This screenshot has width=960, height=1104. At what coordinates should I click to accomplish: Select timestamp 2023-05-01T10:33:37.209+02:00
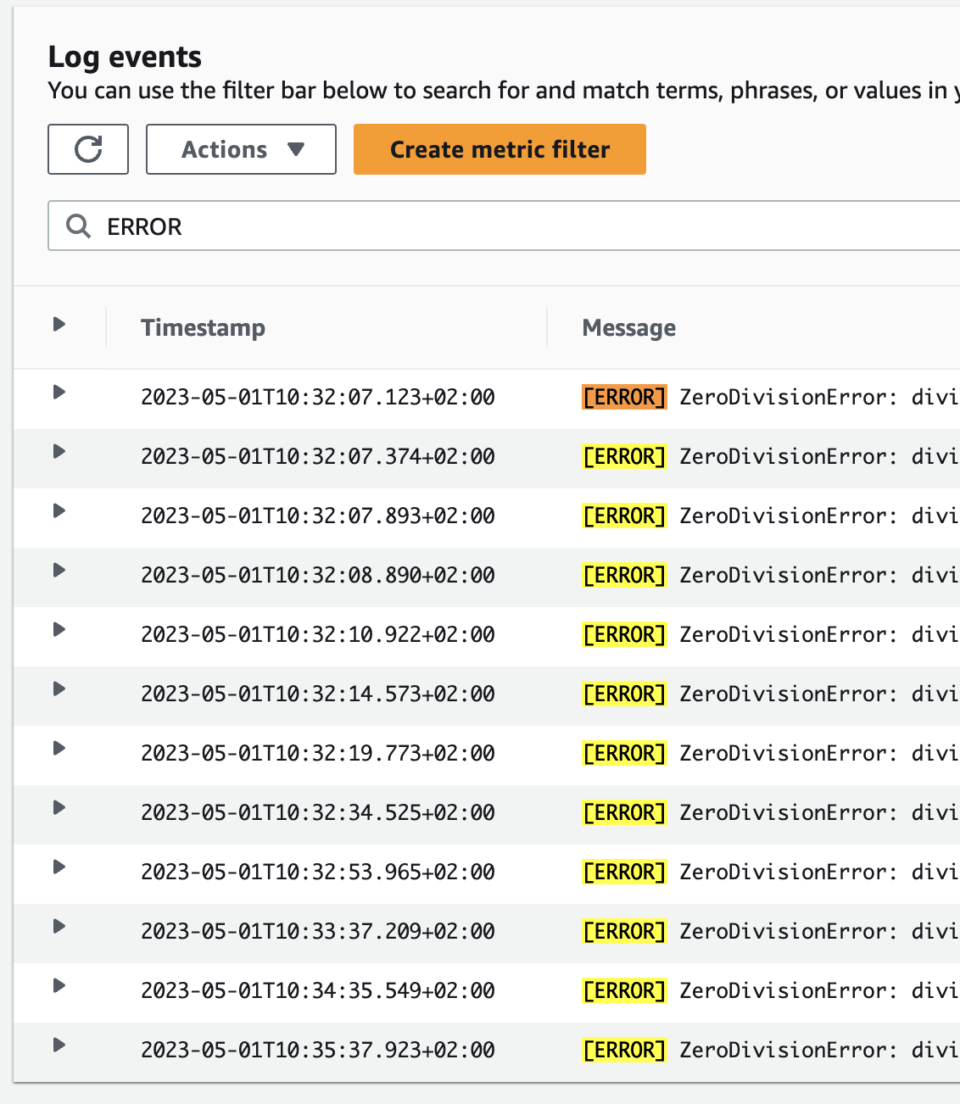pos(318,932)
